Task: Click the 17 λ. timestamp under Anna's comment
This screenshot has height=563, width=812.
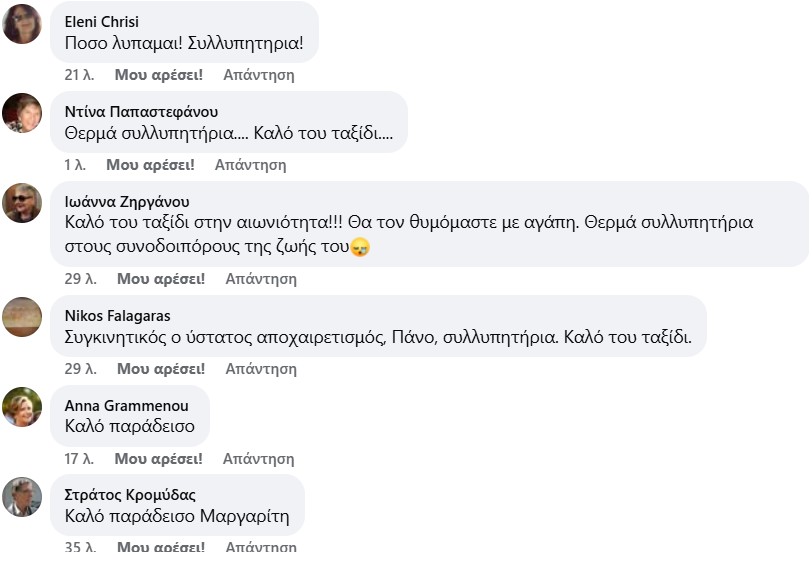Action: click(x=78, y=459)
